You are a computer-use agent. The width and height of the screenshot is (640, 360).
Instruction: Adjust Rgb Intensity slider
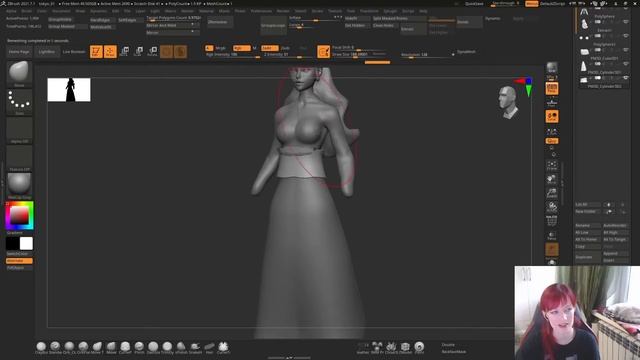(233, 55)
